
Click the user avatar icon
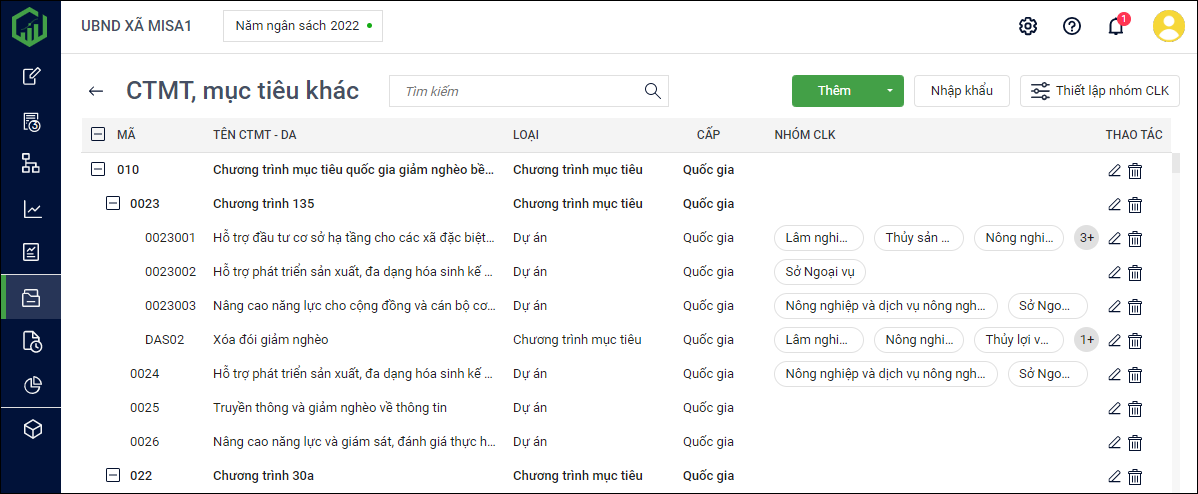pyautogui.click(x=1168, y=26)
